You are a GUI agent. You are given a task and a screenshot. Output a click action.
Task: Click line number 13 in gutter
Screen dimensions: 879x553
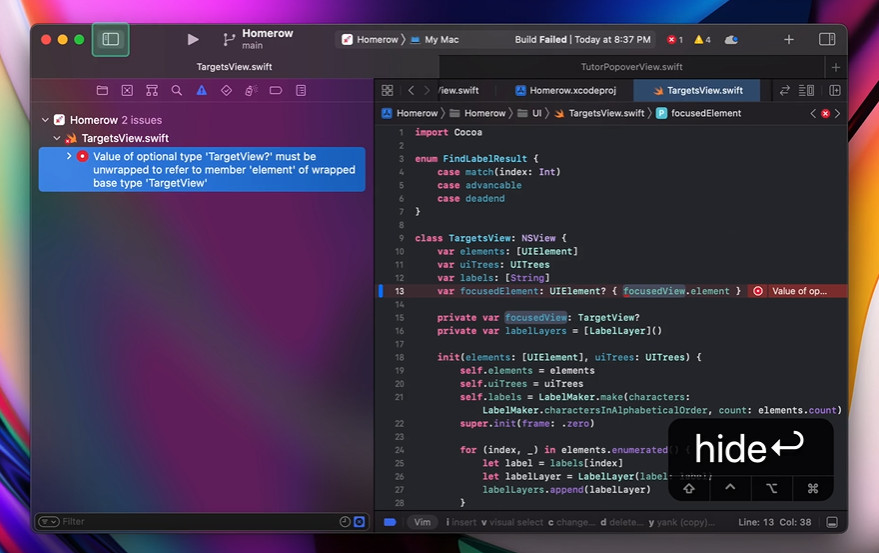[399, 291]
